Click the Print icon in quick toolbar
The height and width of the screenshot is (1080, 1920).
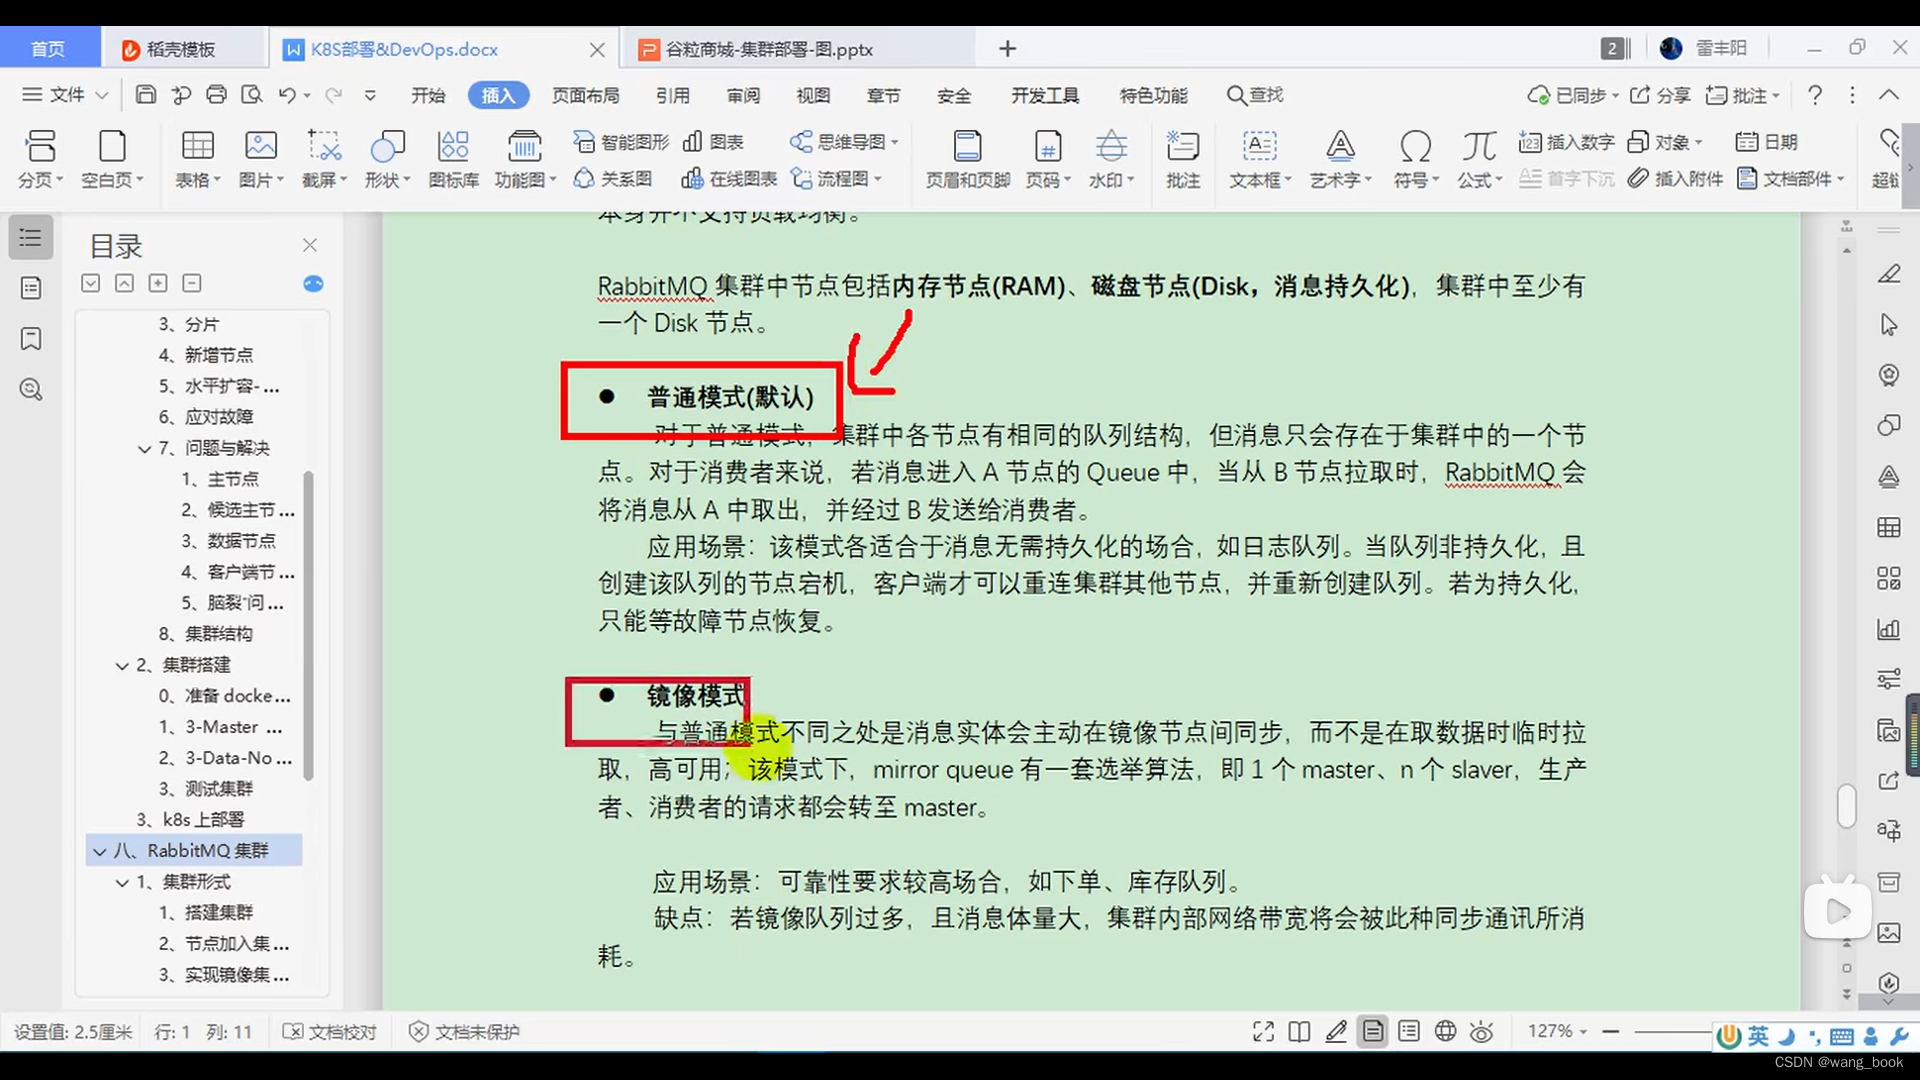216,95
